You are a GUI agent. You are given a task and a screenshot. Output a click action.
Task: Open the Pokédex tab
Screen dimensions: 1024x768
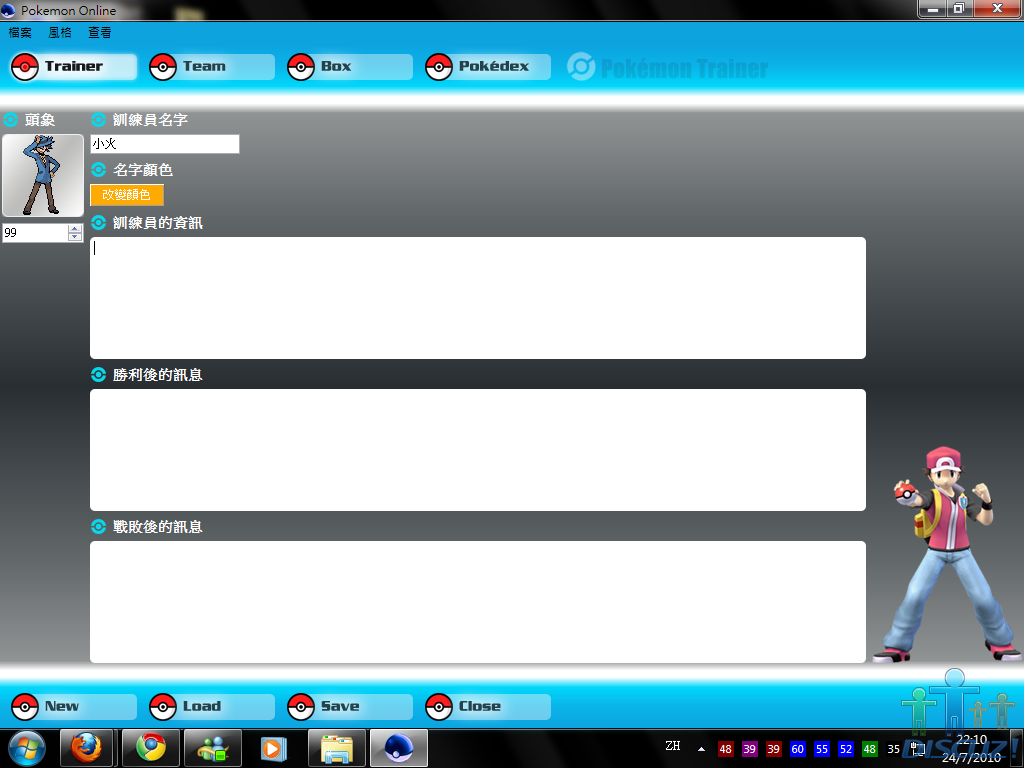(487, 67)
